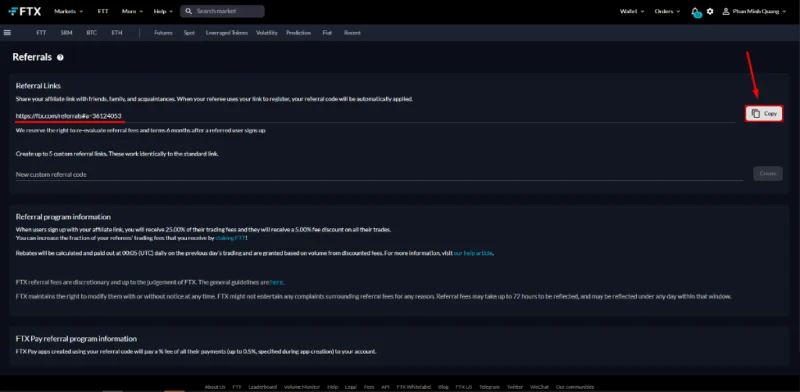Click the New custom referral code field
Image resolution: width=800 pixels, height=392 pixels.
pyautogui.click(x=379, y=175)
